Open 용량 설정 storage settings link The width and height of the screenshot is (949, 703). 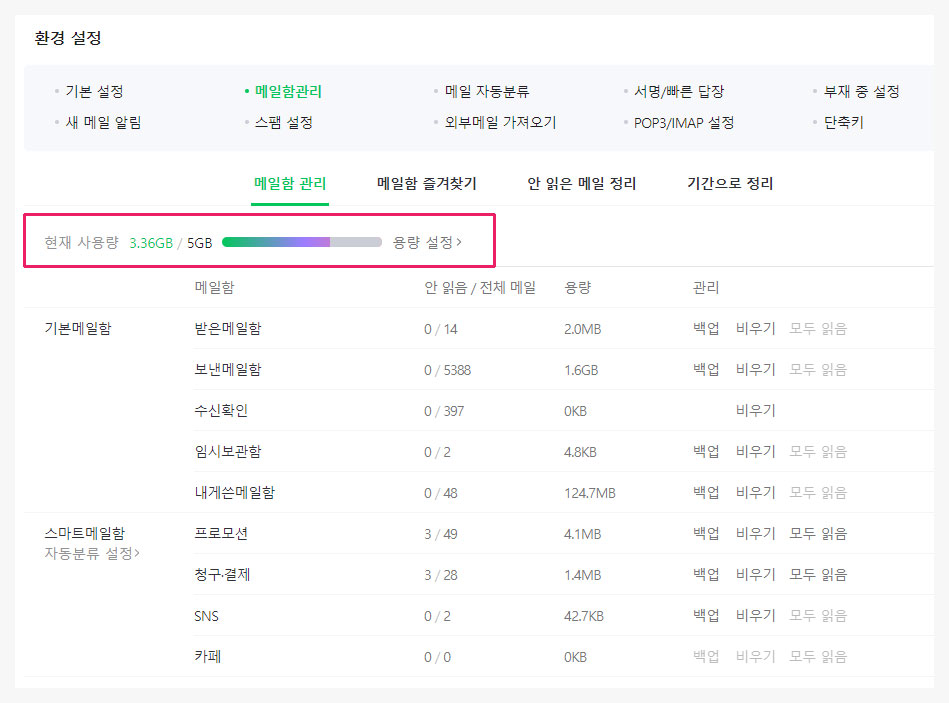coord(427,242)
